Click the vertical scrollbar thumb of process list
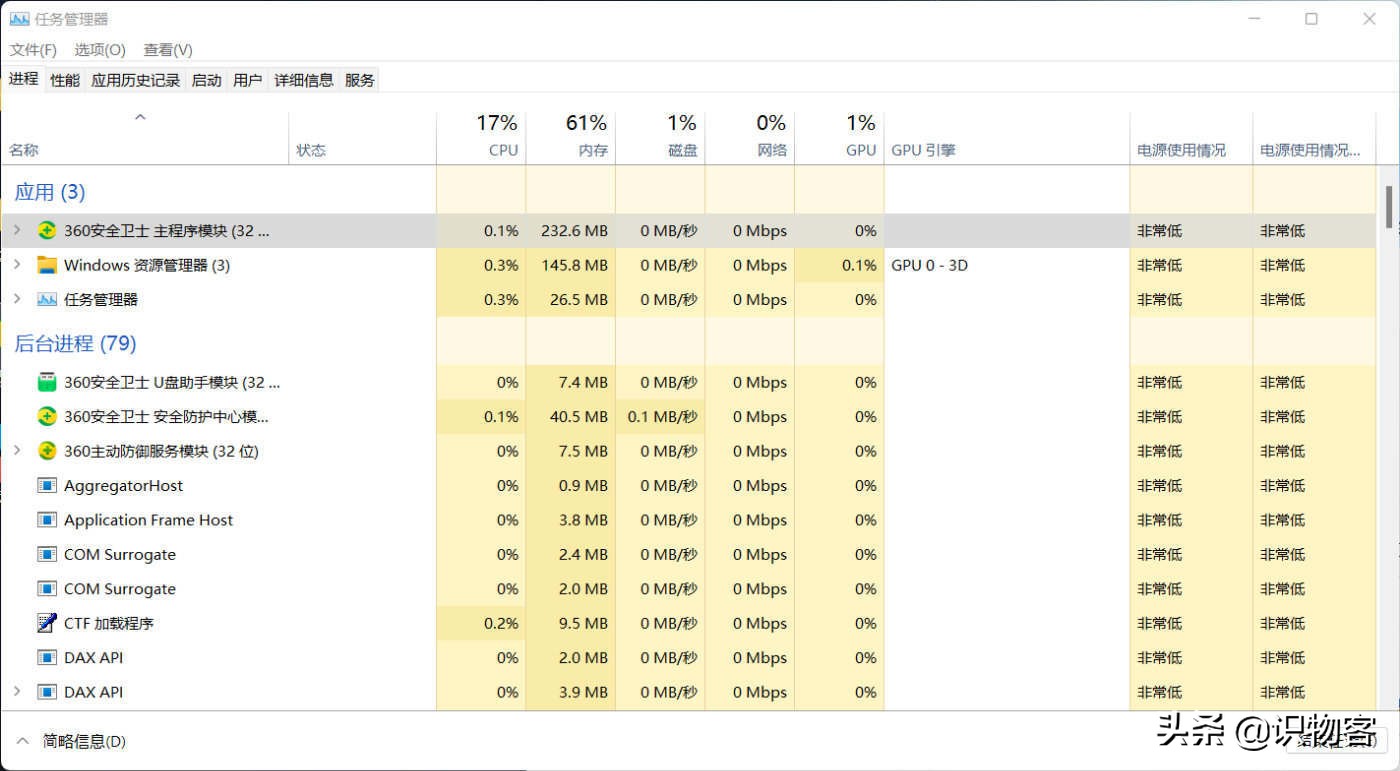The image size is (1400, 771). pyautogui.click(x=1389, y=207)
